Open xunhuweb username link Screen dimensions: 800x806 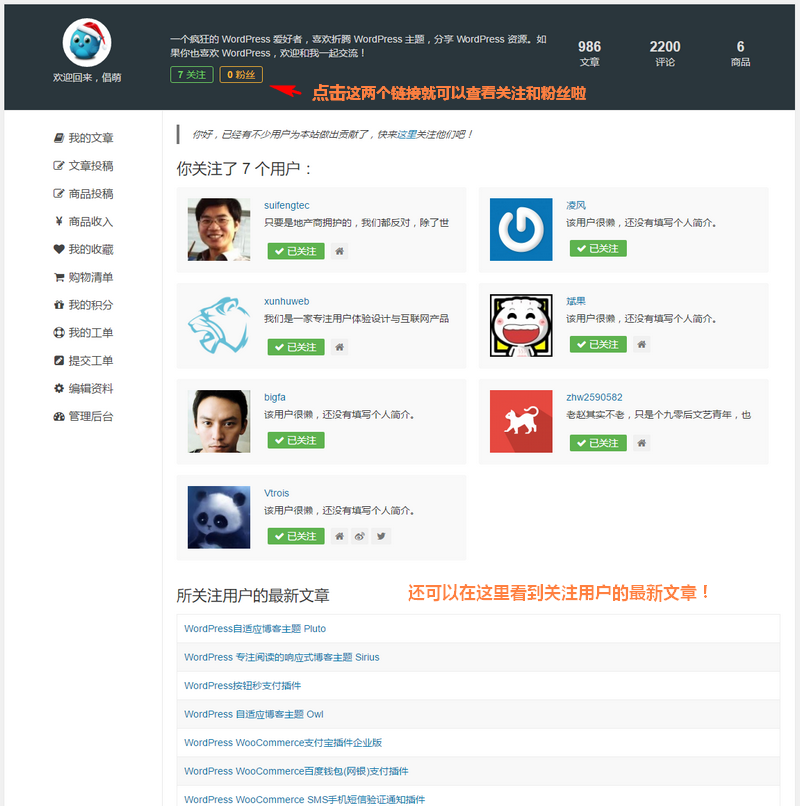(287, 301)
